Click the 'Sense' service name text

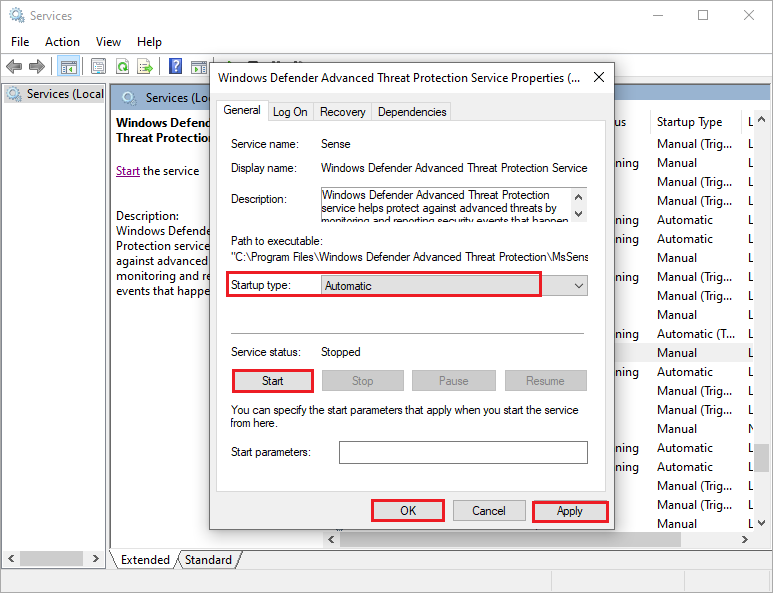(x=335, y=144)
